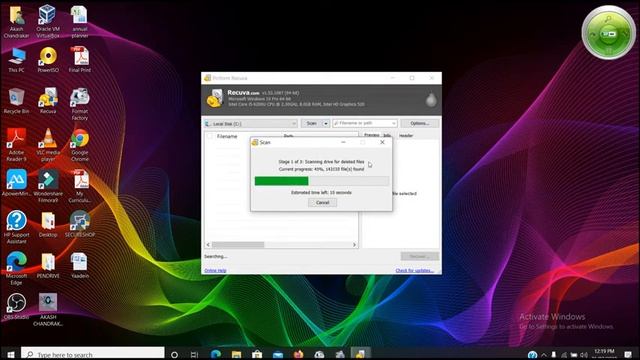Open File Explorer from taskbar
Image resolution: width=640 pixels, height=360 pixels.
236,354
